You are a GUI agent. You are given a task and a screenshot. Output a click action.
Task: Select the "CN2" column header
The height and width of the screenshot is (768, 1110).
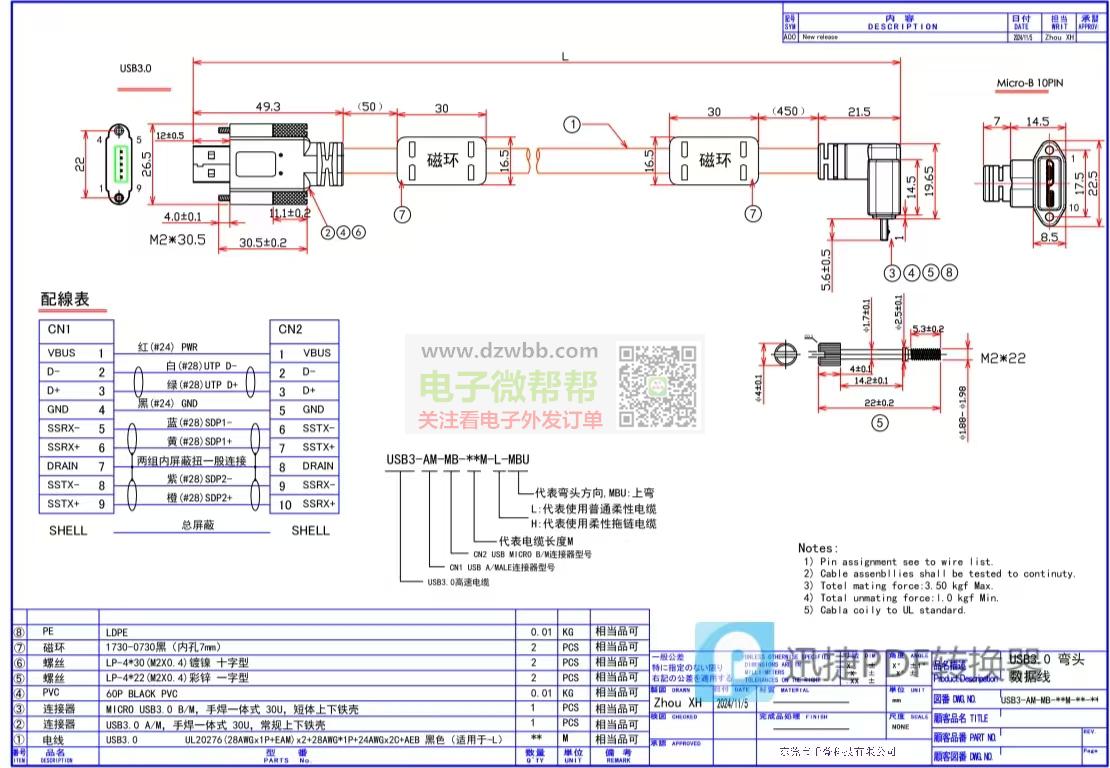pos(290,329)
